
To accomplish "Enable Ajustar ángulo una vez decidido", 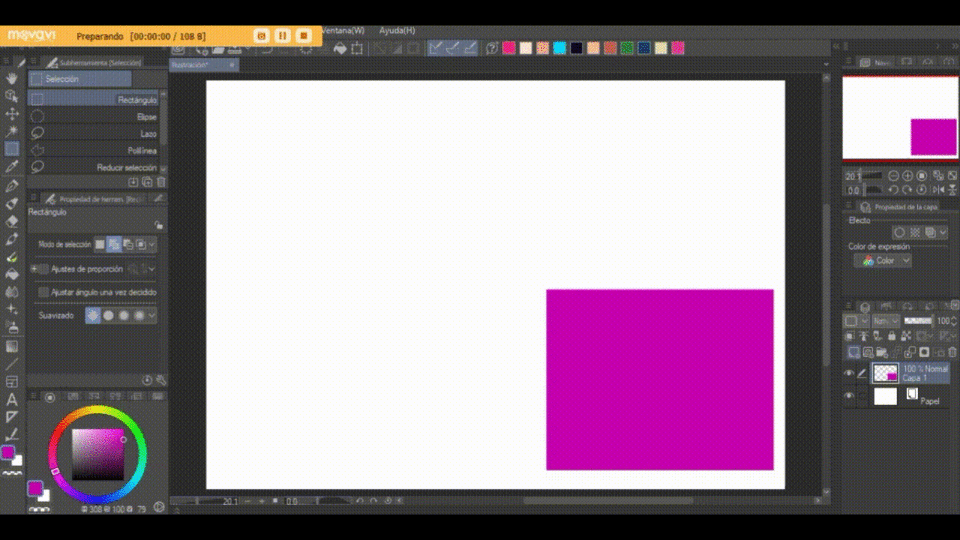I will (x=43, y=293).
